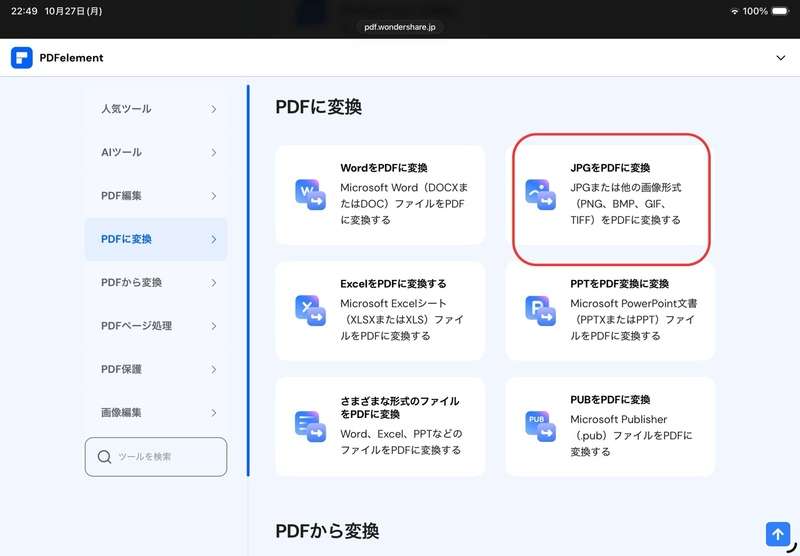Viewport: 800px width, 556px height.
Task: Expand the PDF保護 chevron
Action: click(x=214, y=369)
